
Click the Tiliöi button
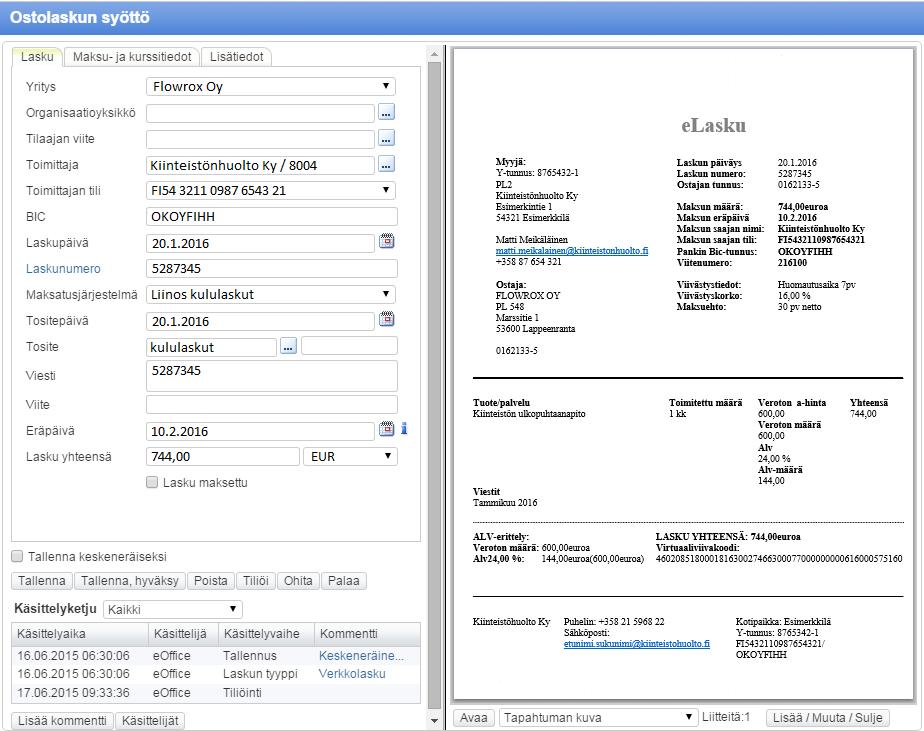tap(256, 581)
